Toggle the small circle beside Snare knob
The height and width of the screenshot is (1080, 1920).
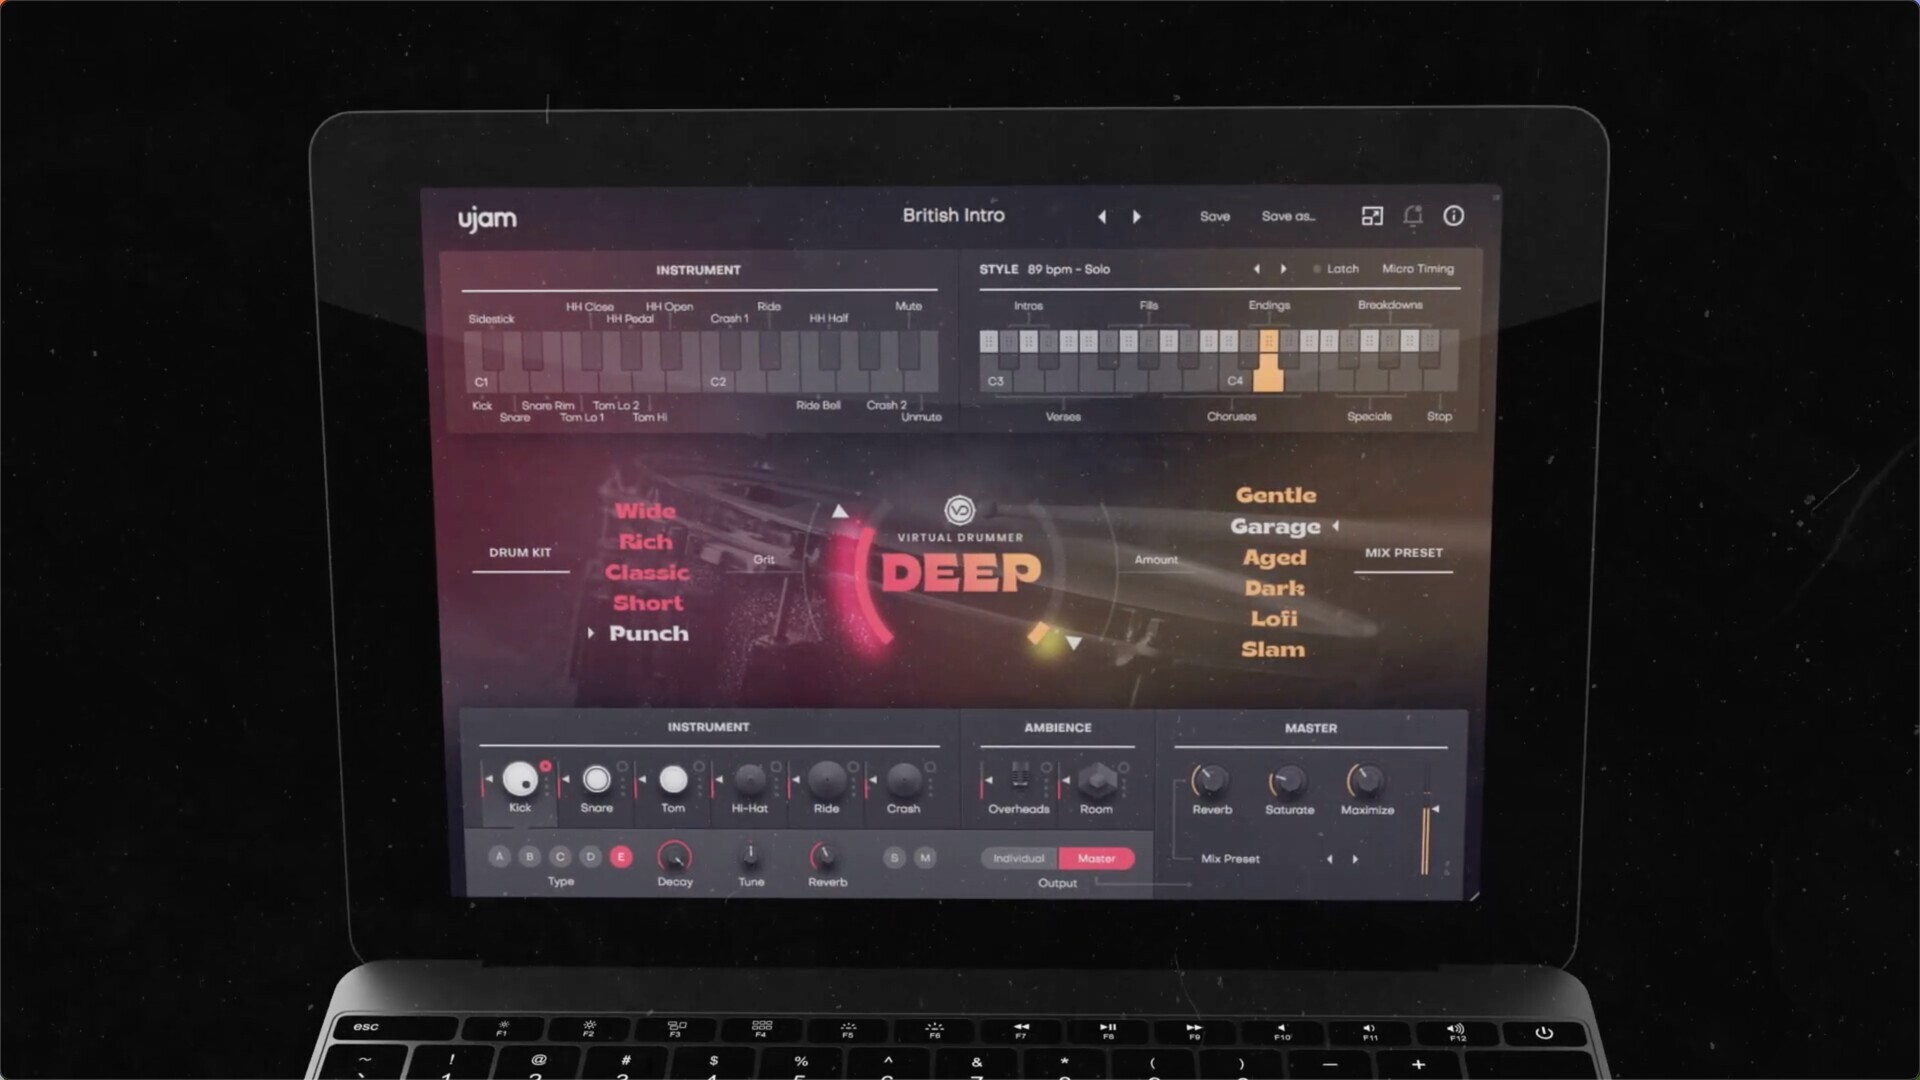(622, 767)
